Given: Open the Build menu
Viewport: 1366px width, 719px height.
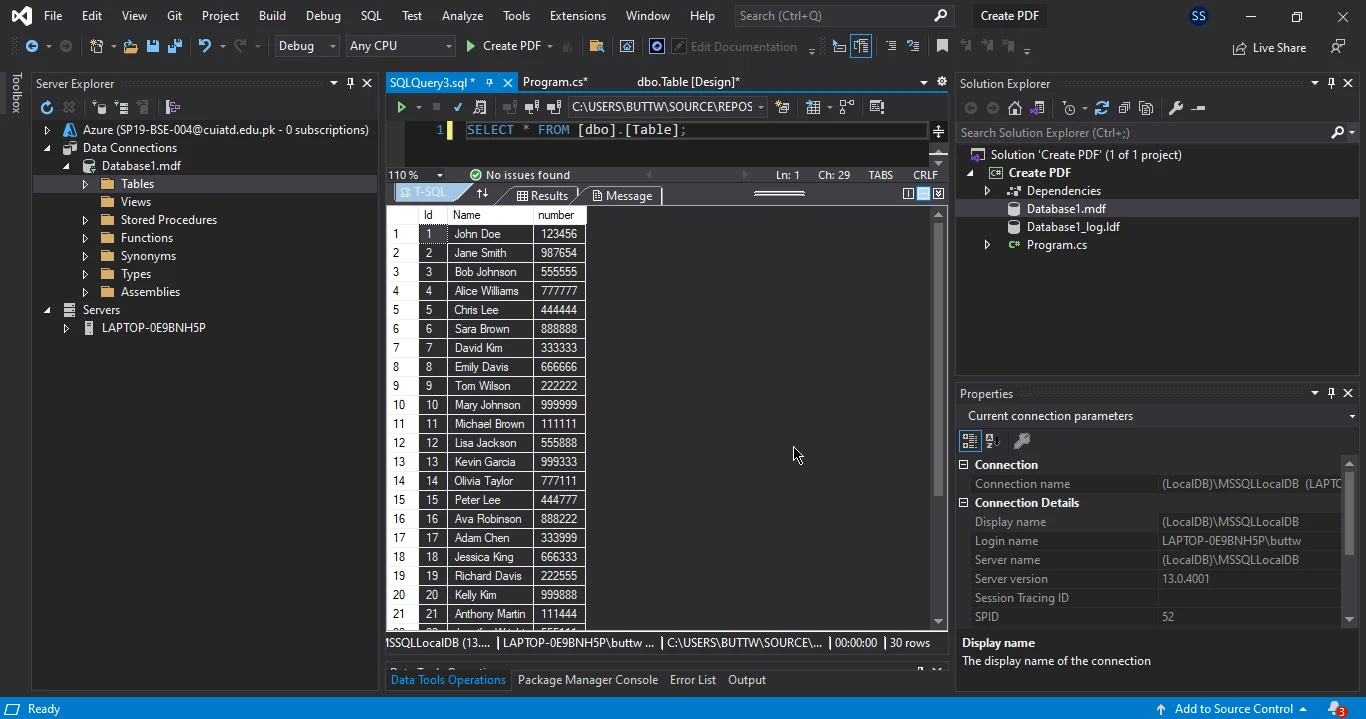Looking at the screenshot, I should [272, 16].
